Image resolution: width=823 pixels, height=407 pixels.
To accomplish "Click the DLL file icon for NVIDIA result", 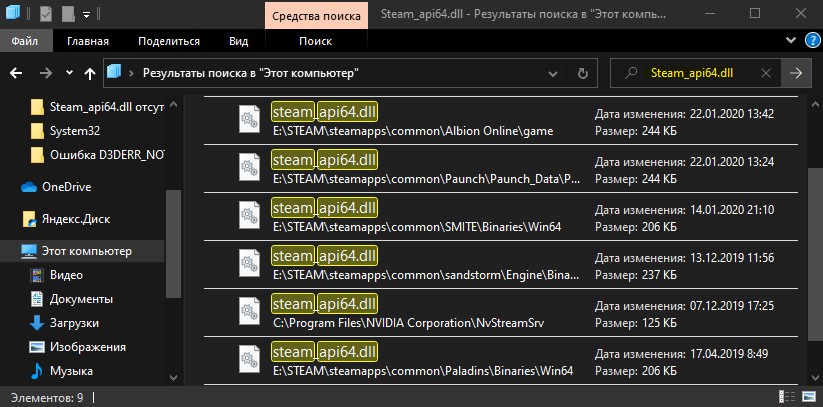I will [249, 311].
